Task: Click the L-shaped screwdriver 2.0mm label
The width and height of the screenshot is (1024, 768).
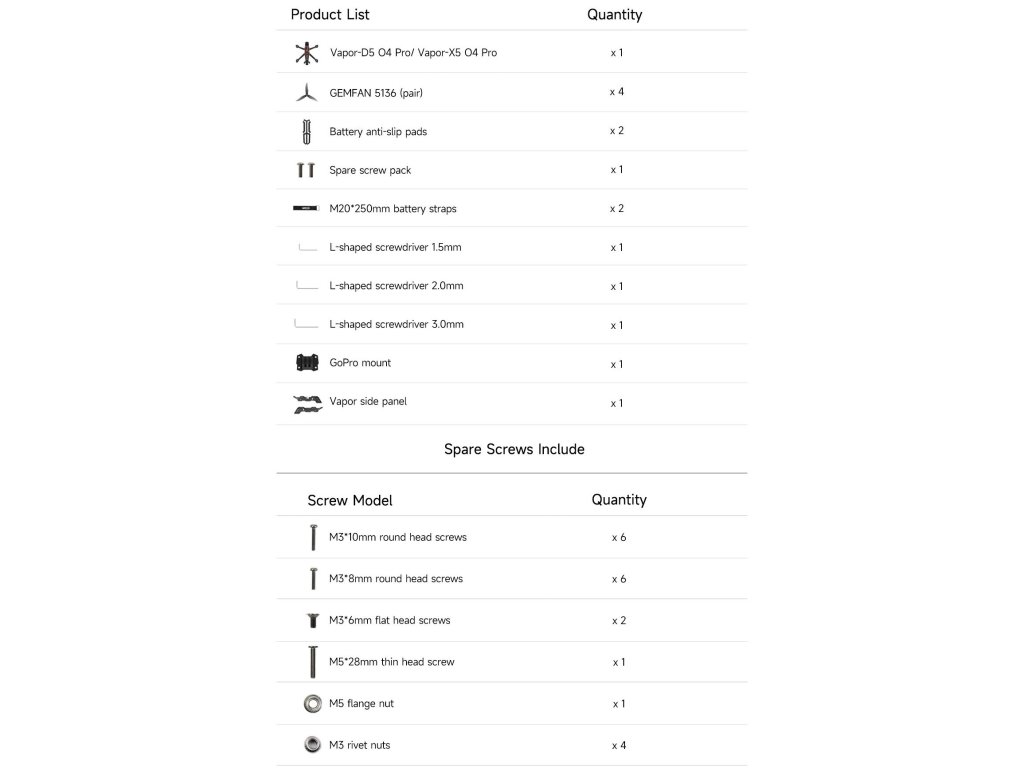Action: [x=396, y=286]
